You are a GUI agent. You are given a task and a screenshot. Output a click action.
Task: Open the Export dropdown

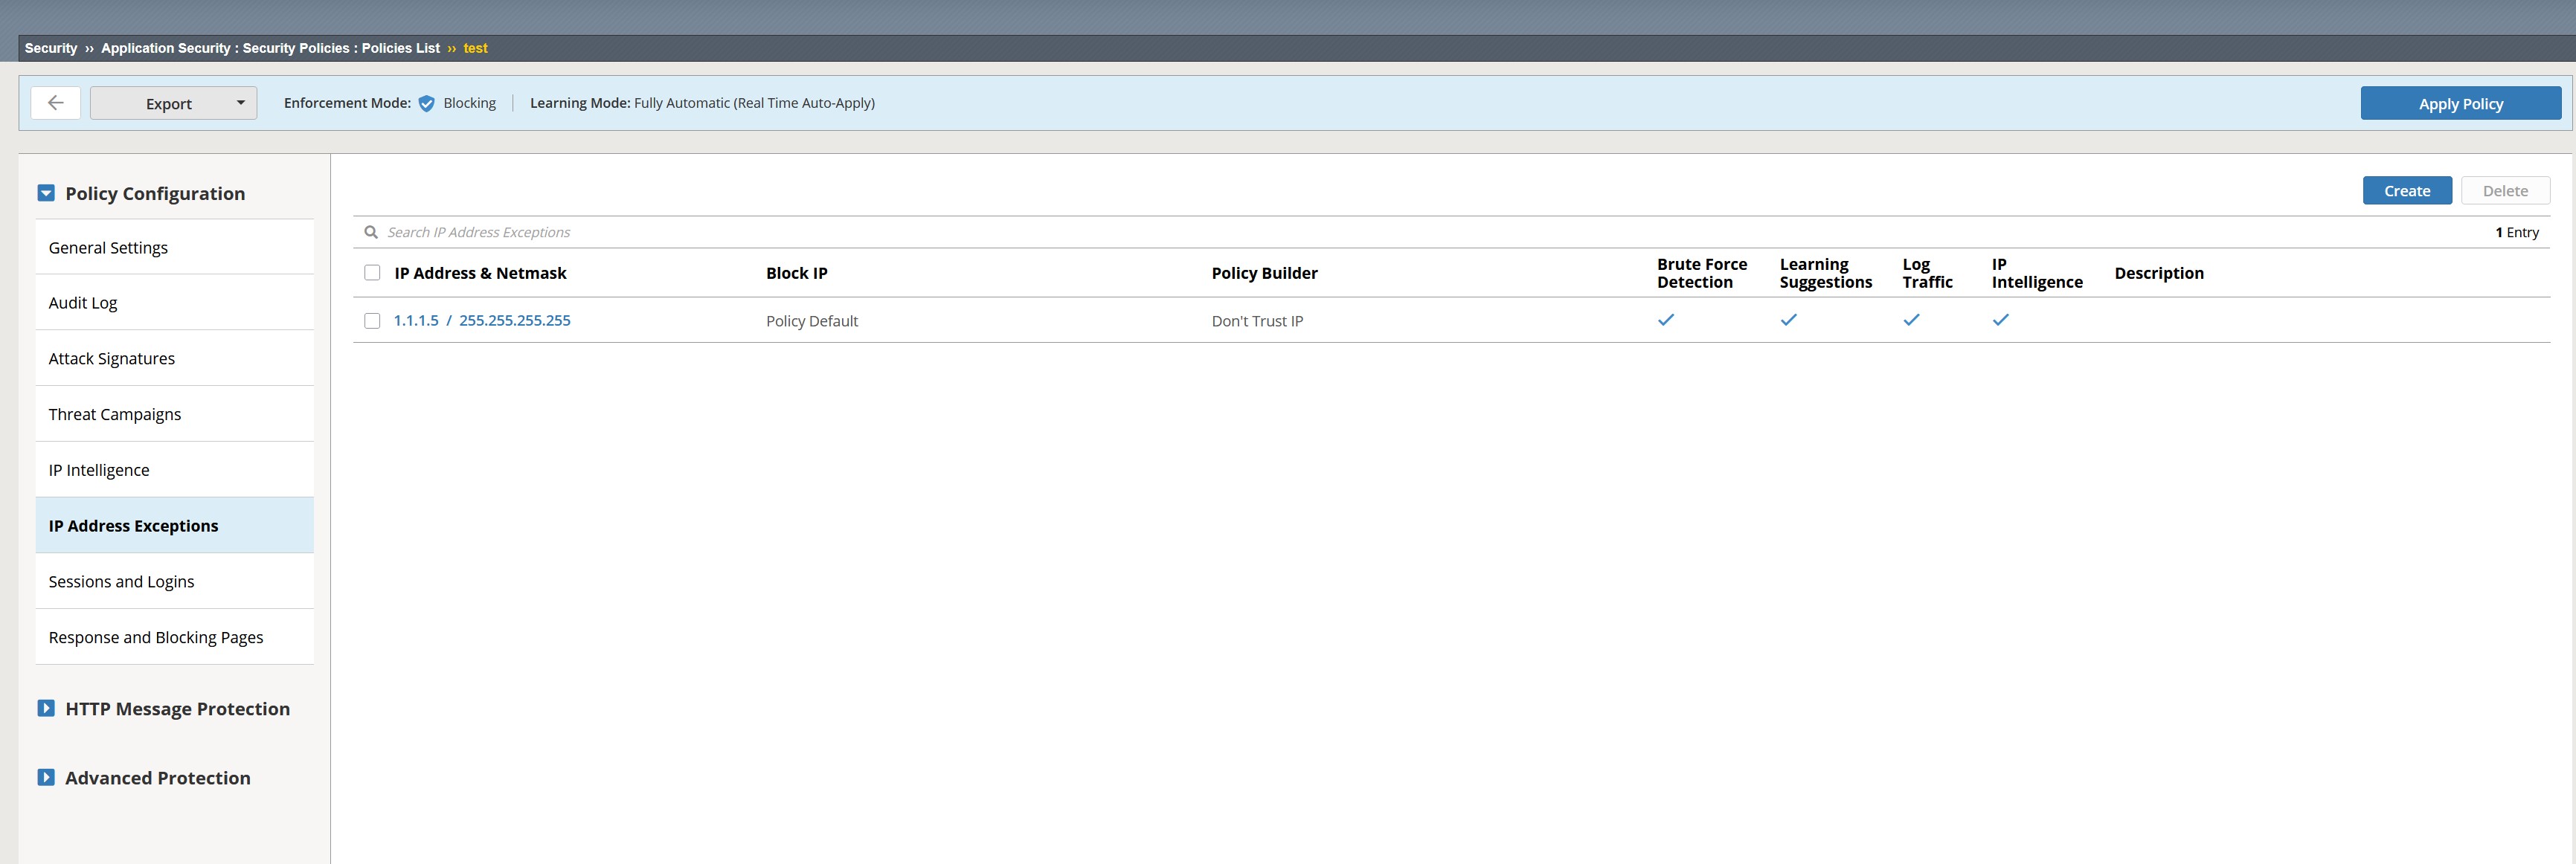(173, 103)
